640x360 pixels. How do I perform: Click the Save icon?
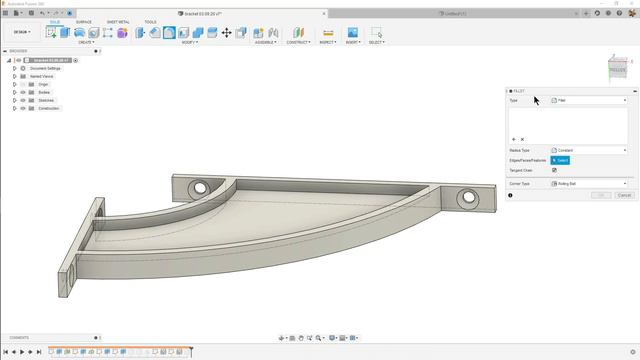[x=31, y=13]
